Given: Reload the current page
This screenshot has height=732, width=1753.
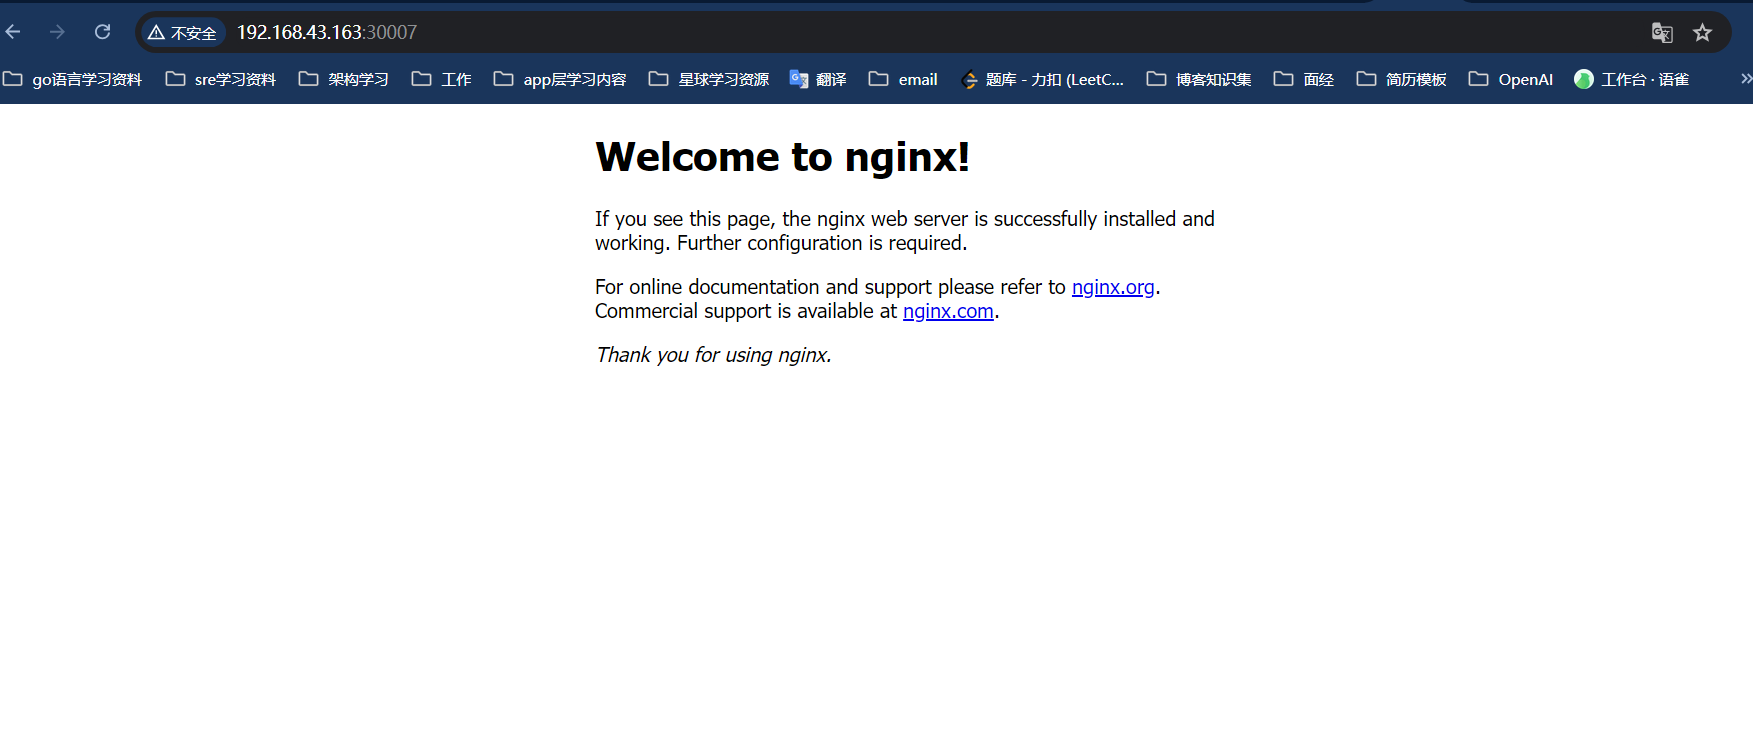Looking at the screenshot, I should click(x=102, y=32).
